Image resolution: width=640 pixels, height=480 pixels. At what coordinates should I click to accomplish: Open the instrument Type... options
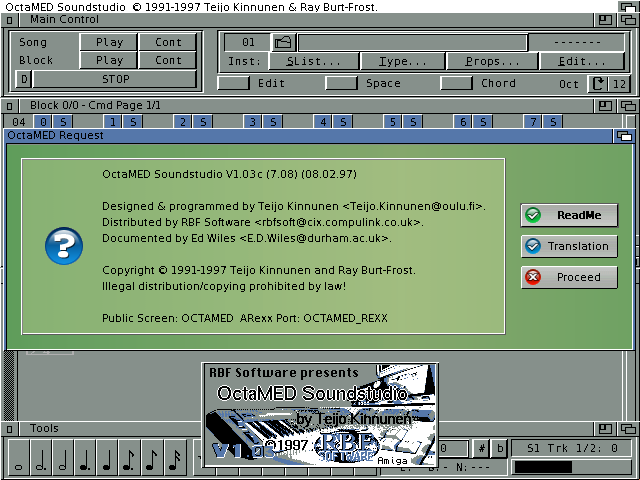point(403,62)
